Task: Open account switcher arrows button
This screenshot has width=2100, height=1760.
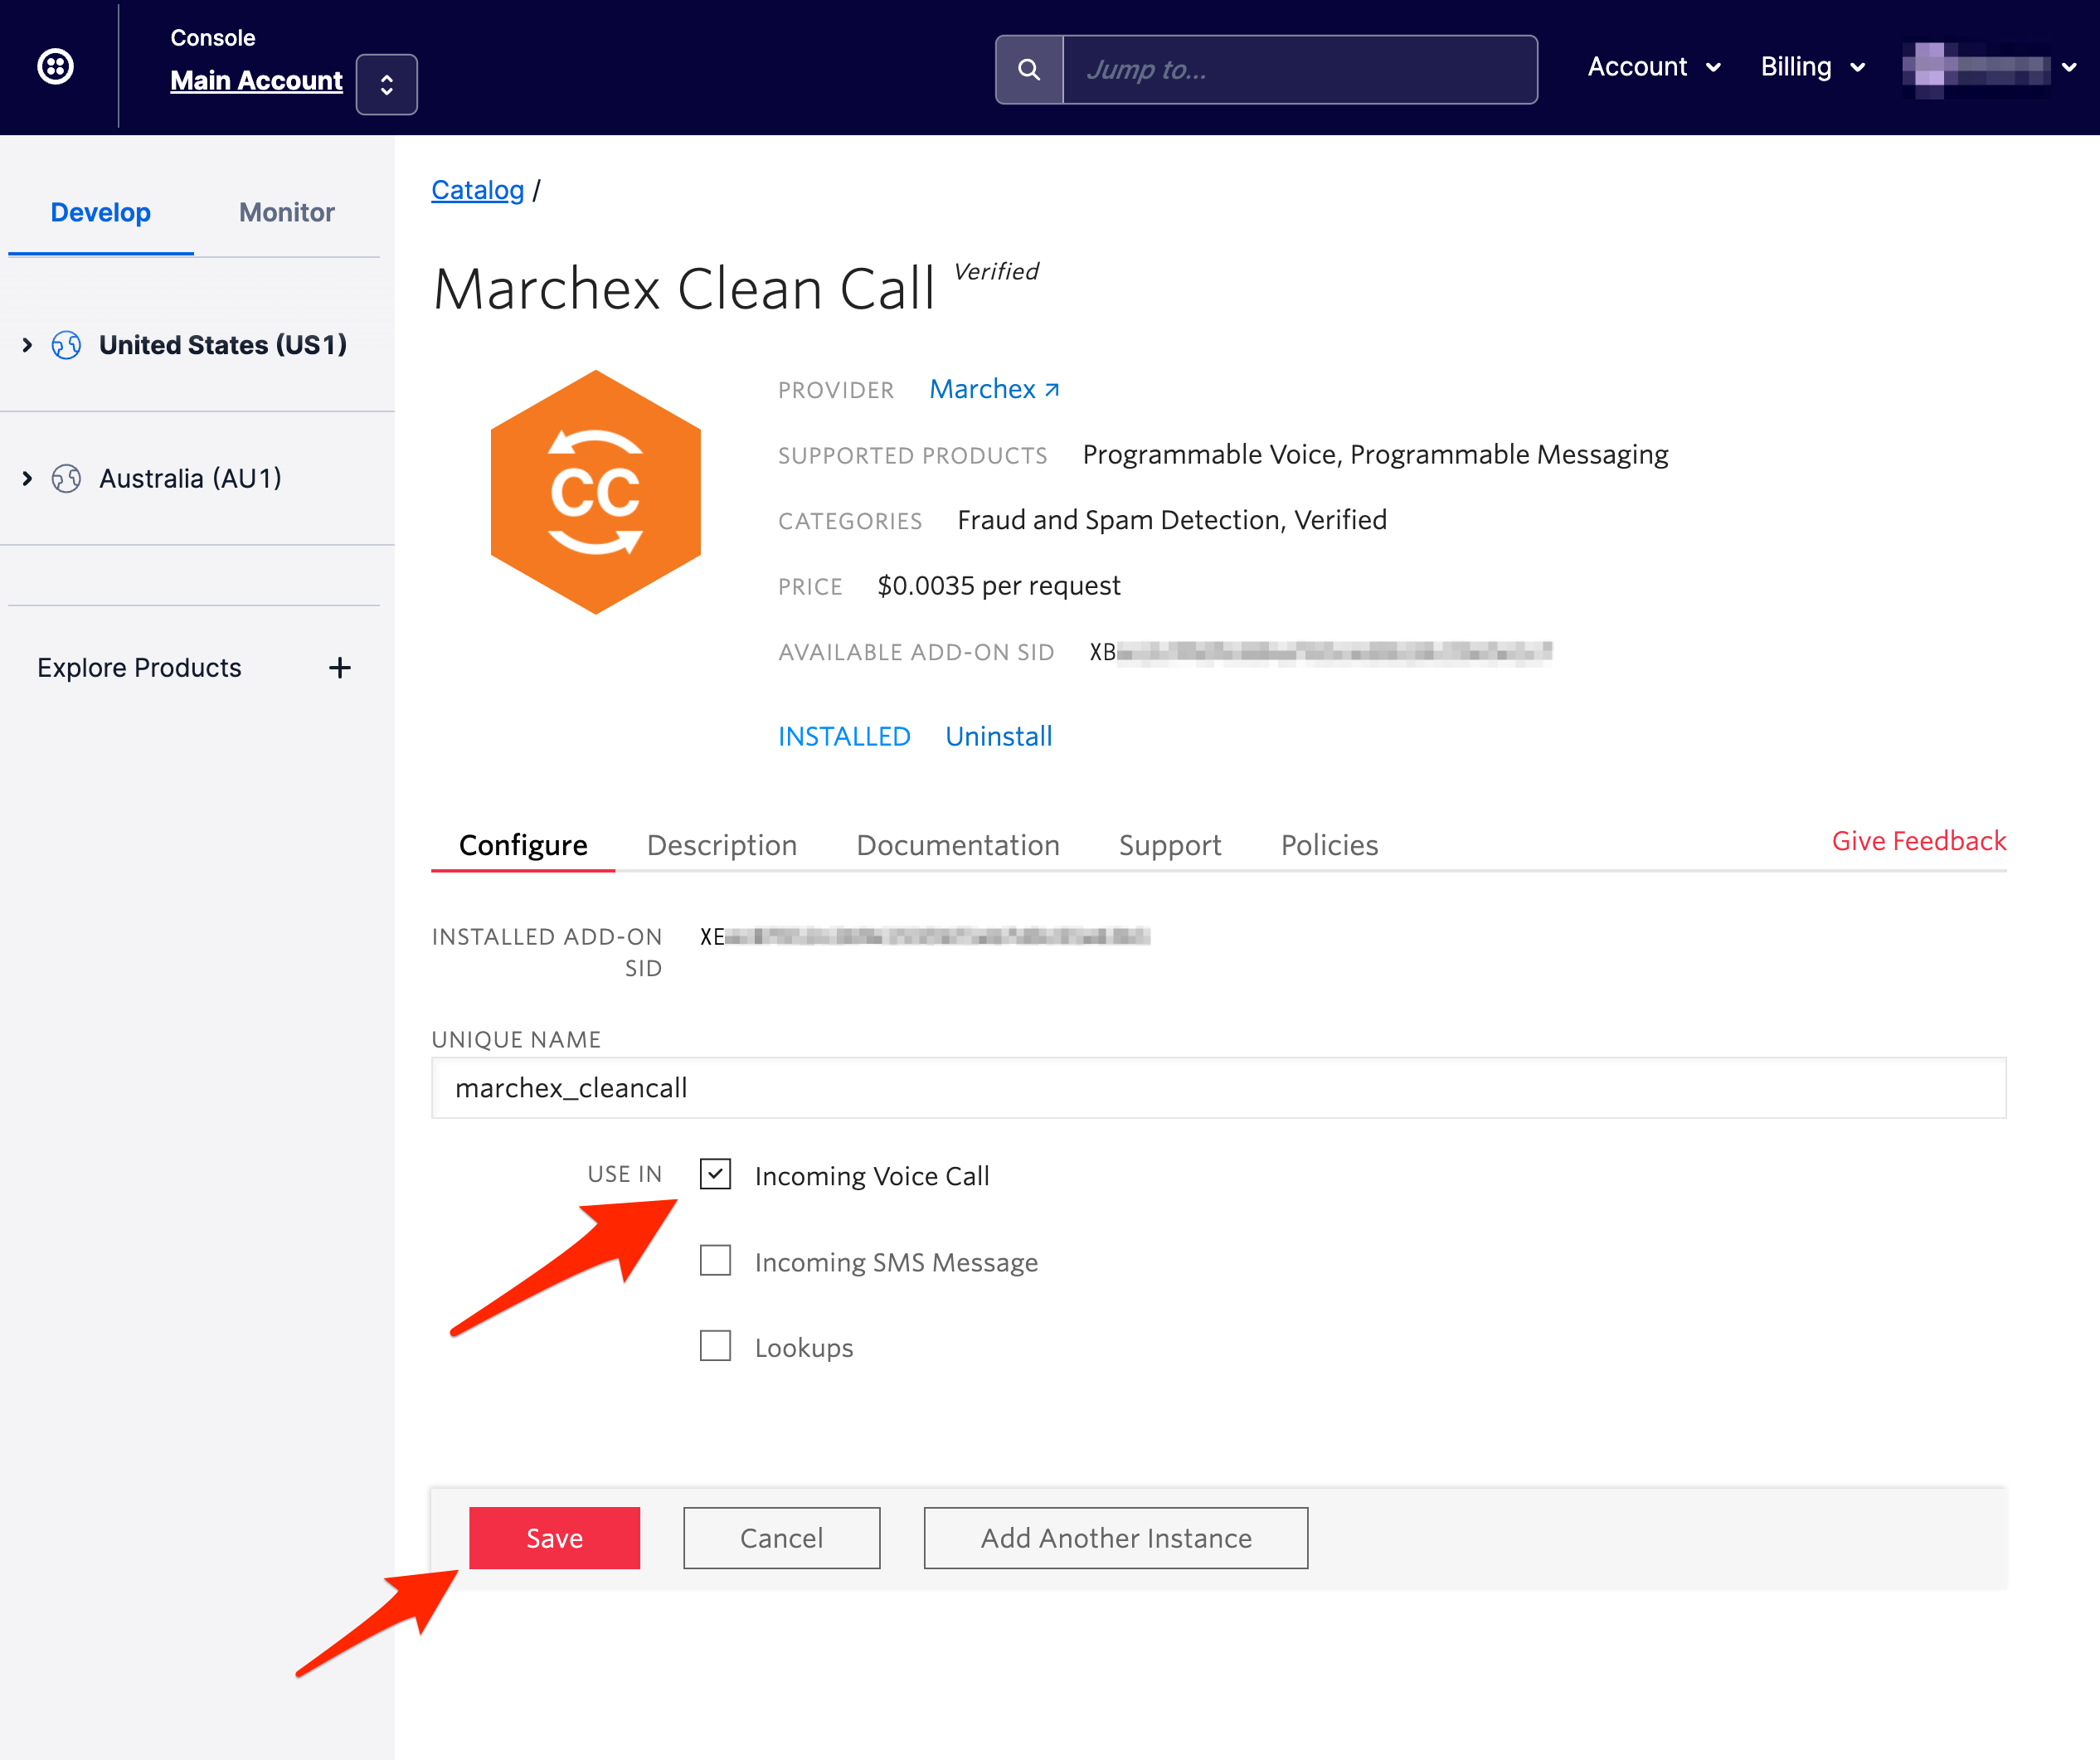Action: 386,85
